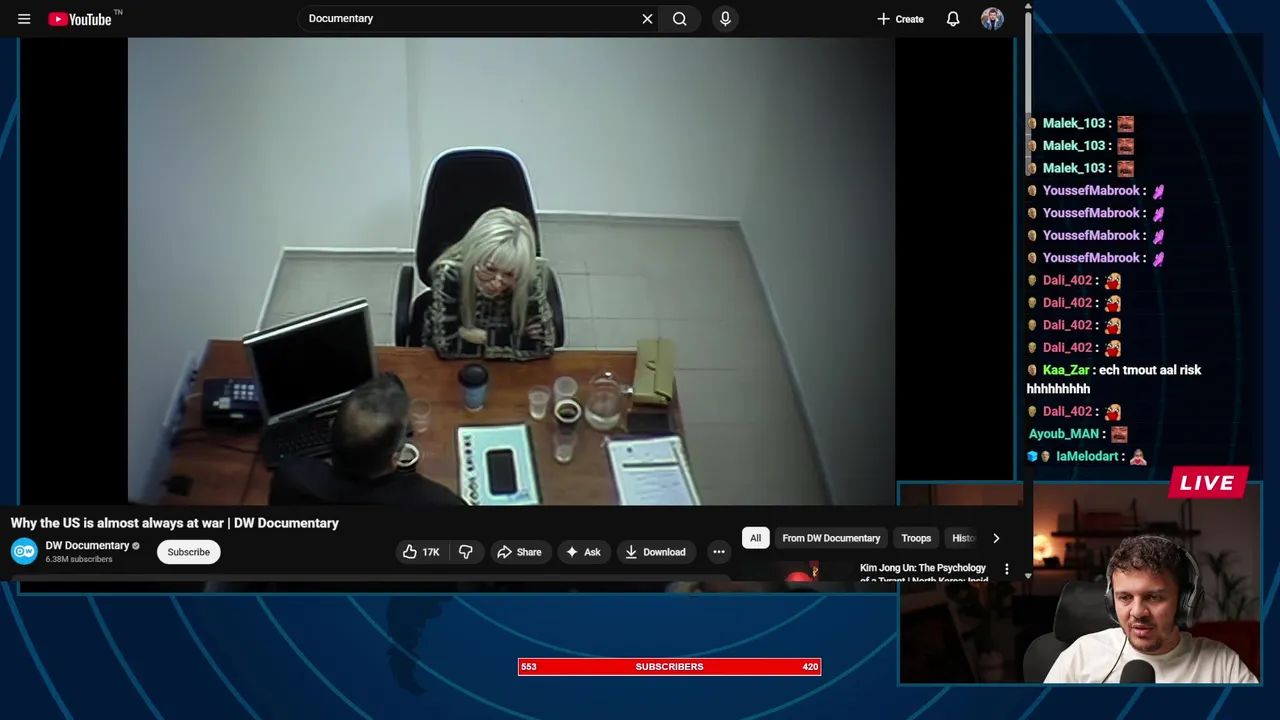The height and width of the screenshot is (720, 1280).
Task: Open Kim Jong Un video options menu
Action: coord(1006,569)
